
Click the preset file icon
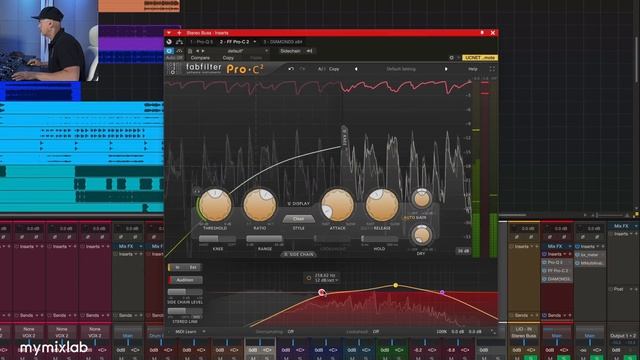(x=190, y=51)
